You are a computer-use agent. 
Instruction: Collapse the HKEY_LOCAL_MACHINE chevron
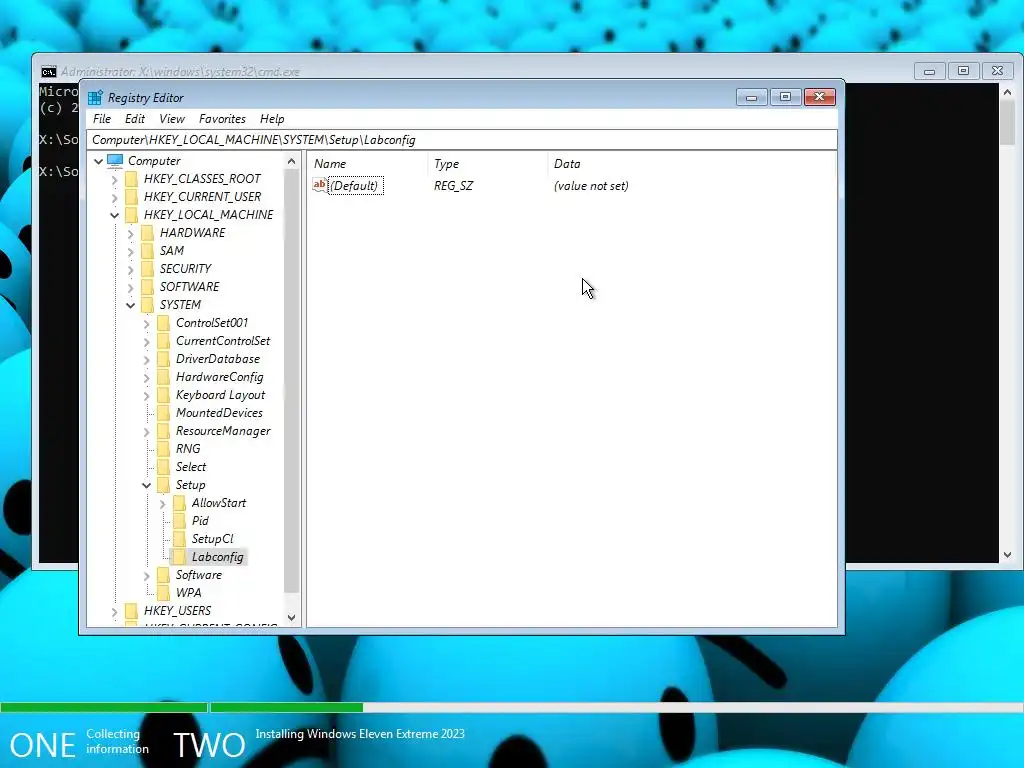pos(114,215)
